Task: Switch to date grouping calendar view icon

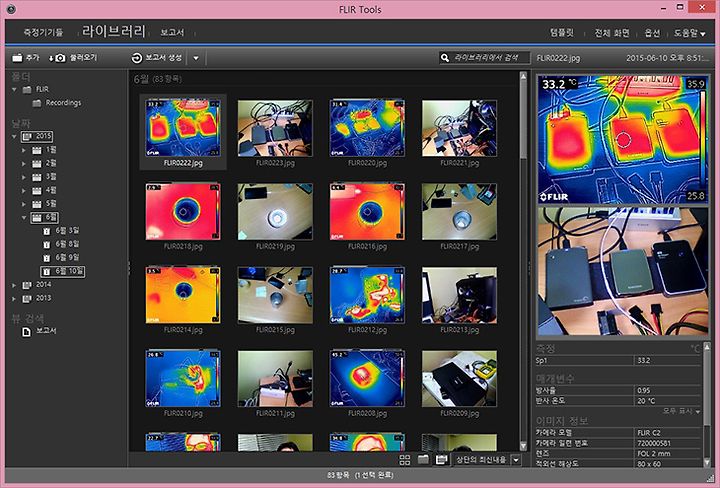Action: pos(441,460)
